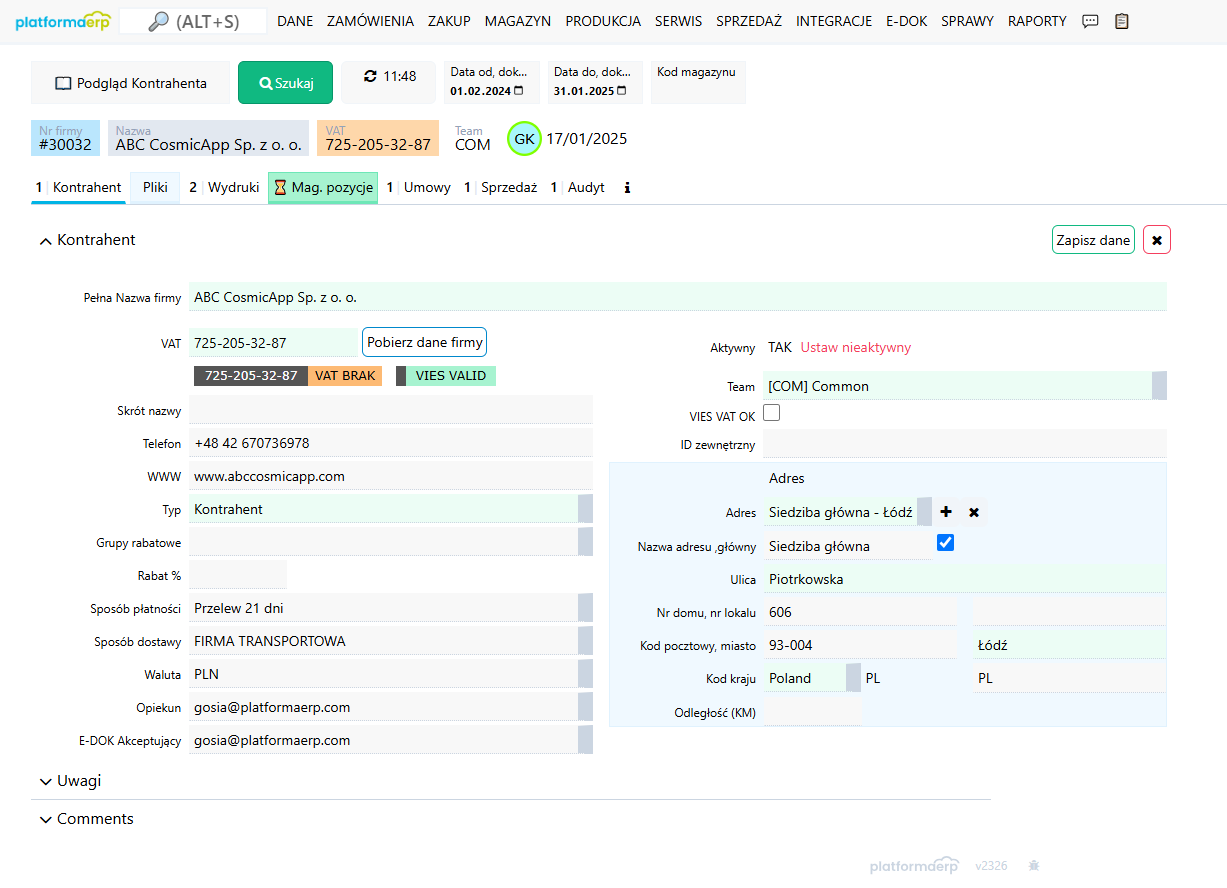Open the MAGAZYN menu
Viewport: 1227px width, 888px height.
coord(517,21)
